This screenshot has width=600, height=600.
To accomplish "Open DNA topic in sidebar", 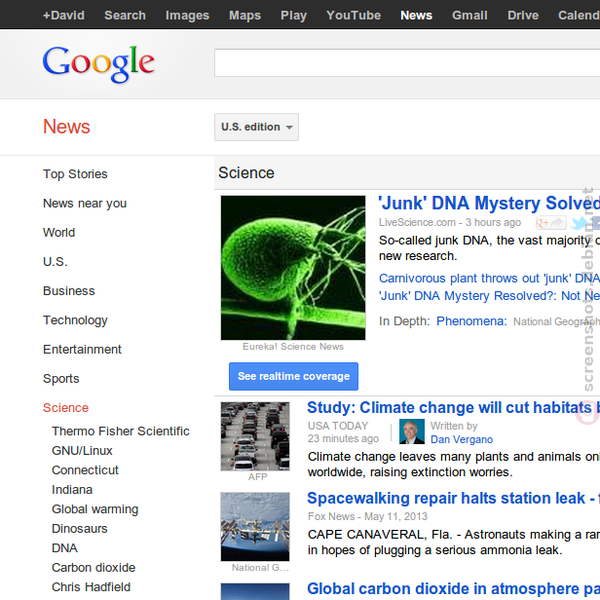I will tap(64, 548).
